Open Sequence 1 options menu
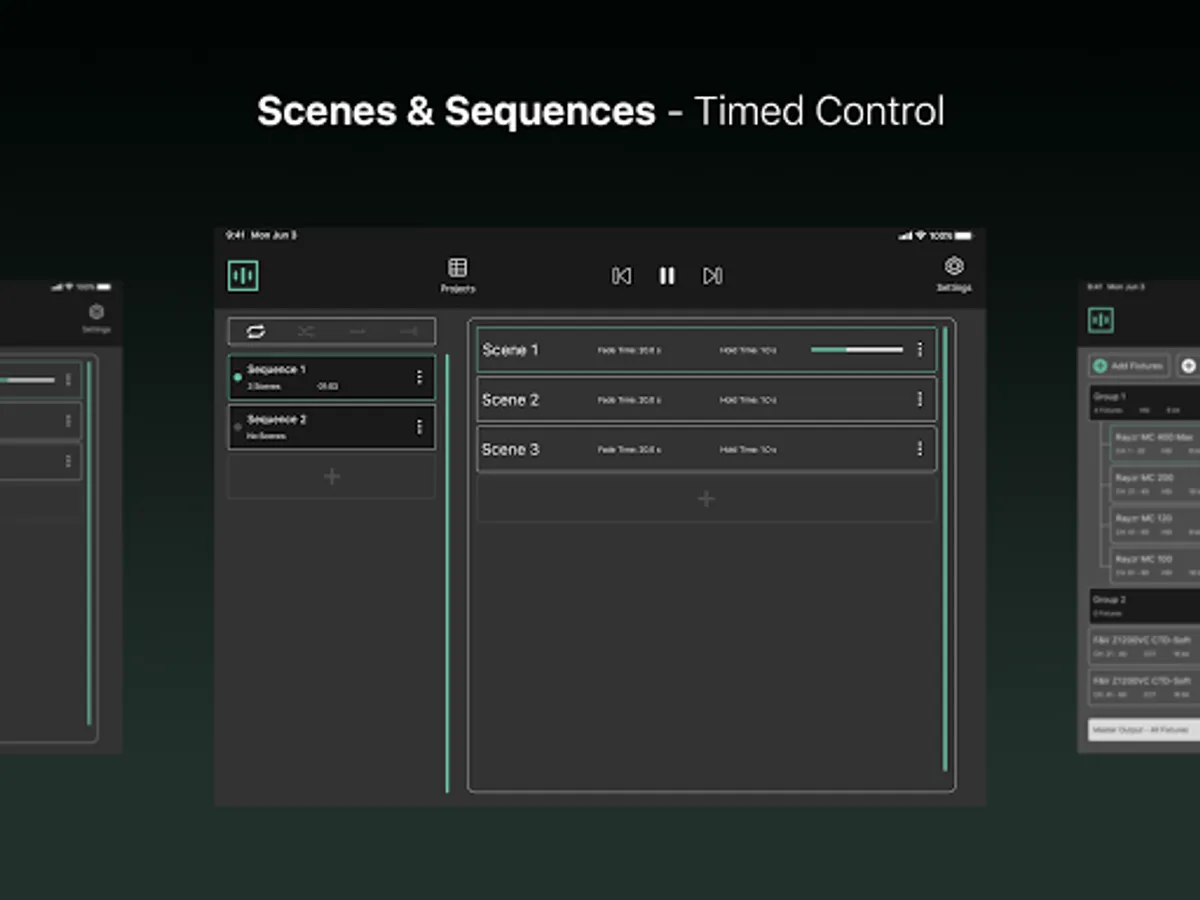This screenshot has width=1200, height=900. [419, 377]
